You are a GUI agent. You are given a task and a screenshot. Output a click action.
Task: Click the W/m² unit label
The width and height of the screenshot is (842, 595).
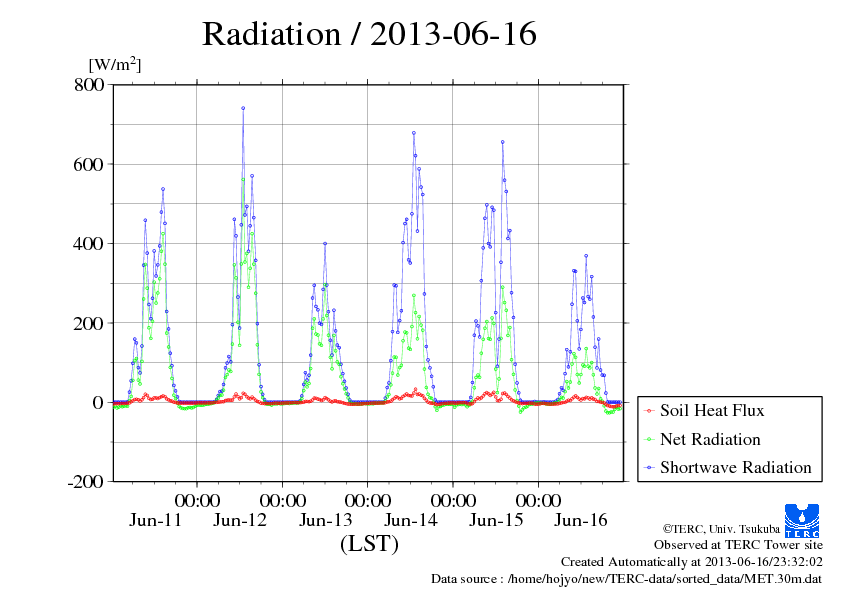(115, 64)
